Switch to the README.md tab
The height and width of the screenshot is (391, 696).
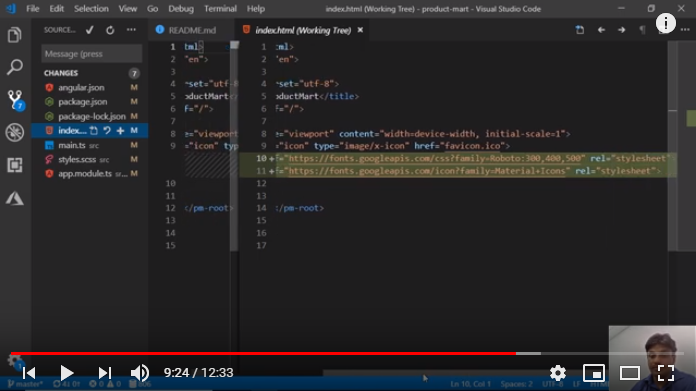pyautogui.click(x=186, y=30)
